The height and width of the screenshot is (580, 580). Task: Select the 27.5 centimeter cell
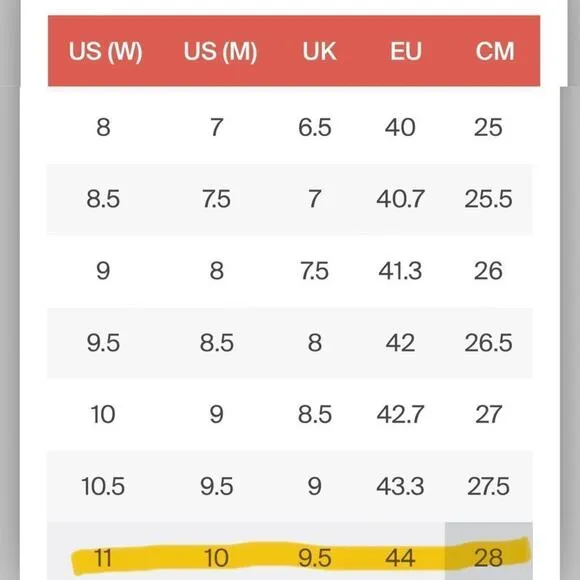tap(488, 486)
